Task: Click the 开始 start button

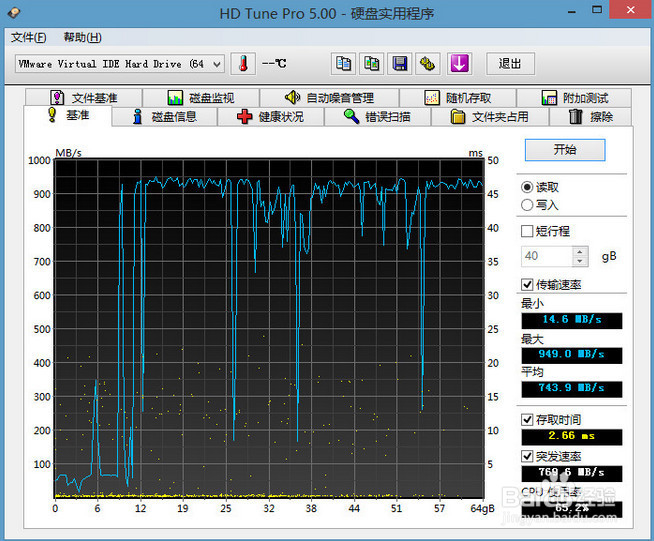Action: click(565, 150)
